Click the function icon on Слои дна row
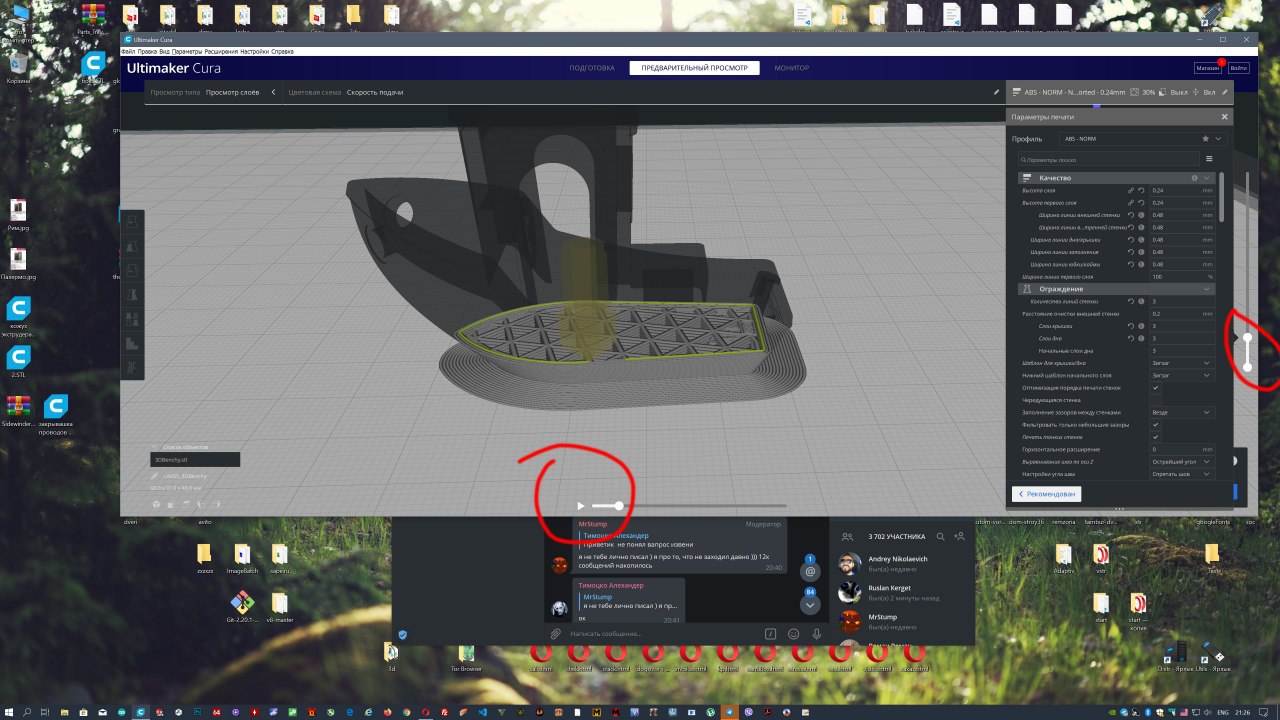 pyautogui.click(x=1141, y=338)
